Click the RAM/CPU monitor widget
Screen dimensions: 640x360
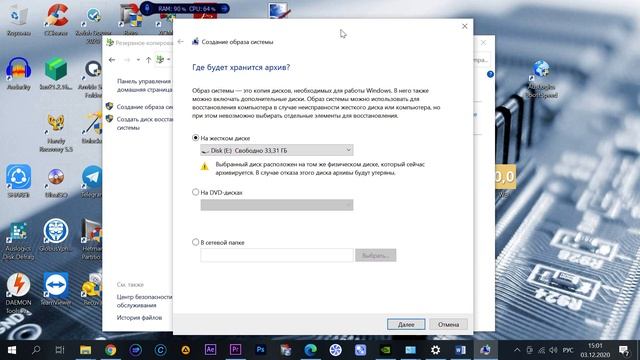185,8
